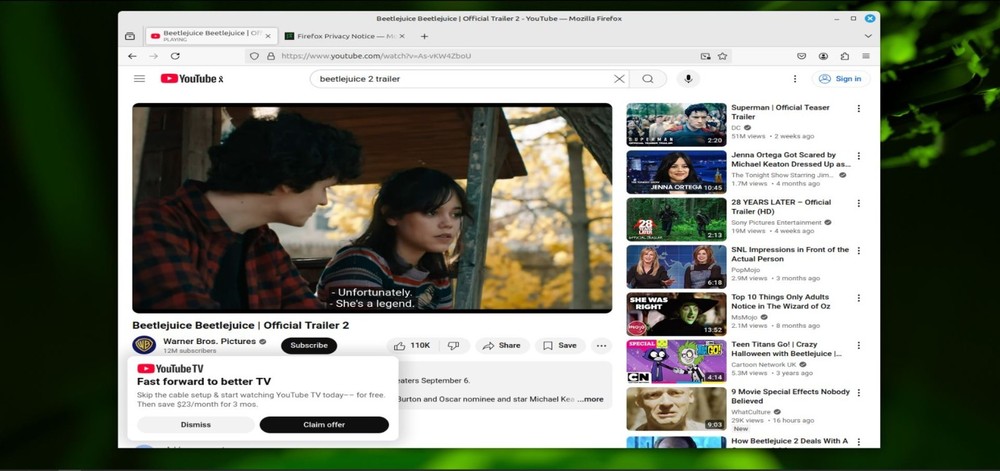The height and width of the screenshot is (471, 1000).
Task: Dismiss the YouTube TV offer
Action: [195, 425]
